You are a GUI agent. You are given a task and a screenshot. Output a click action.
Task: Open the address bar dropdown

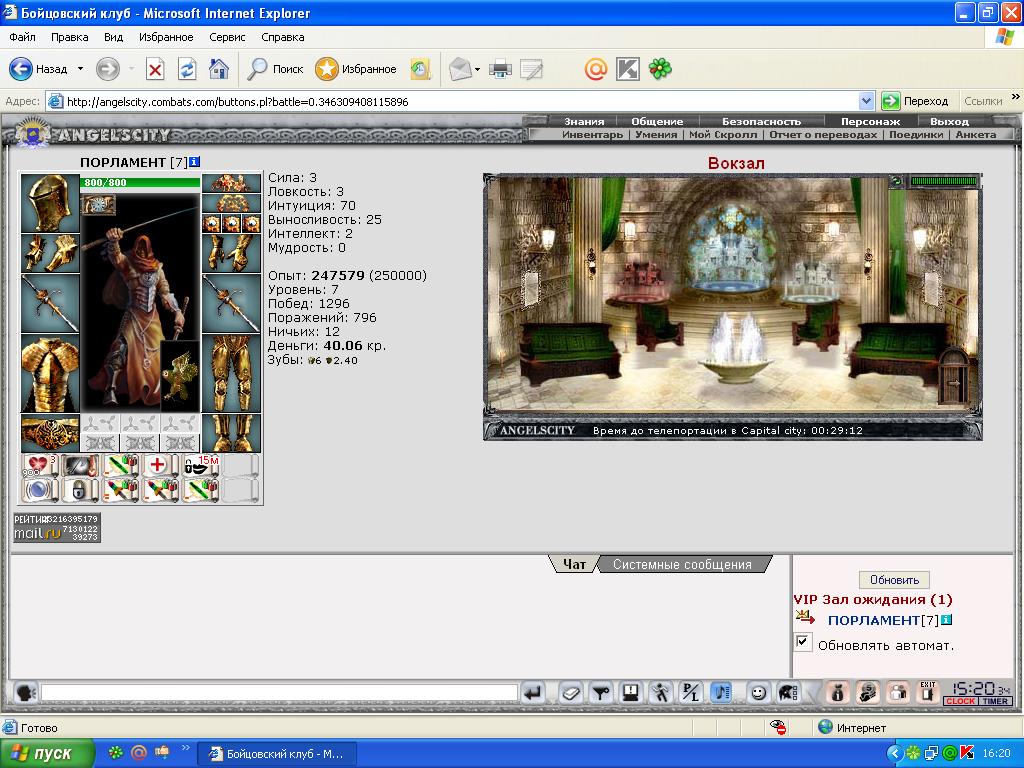(x=867, y=101)
